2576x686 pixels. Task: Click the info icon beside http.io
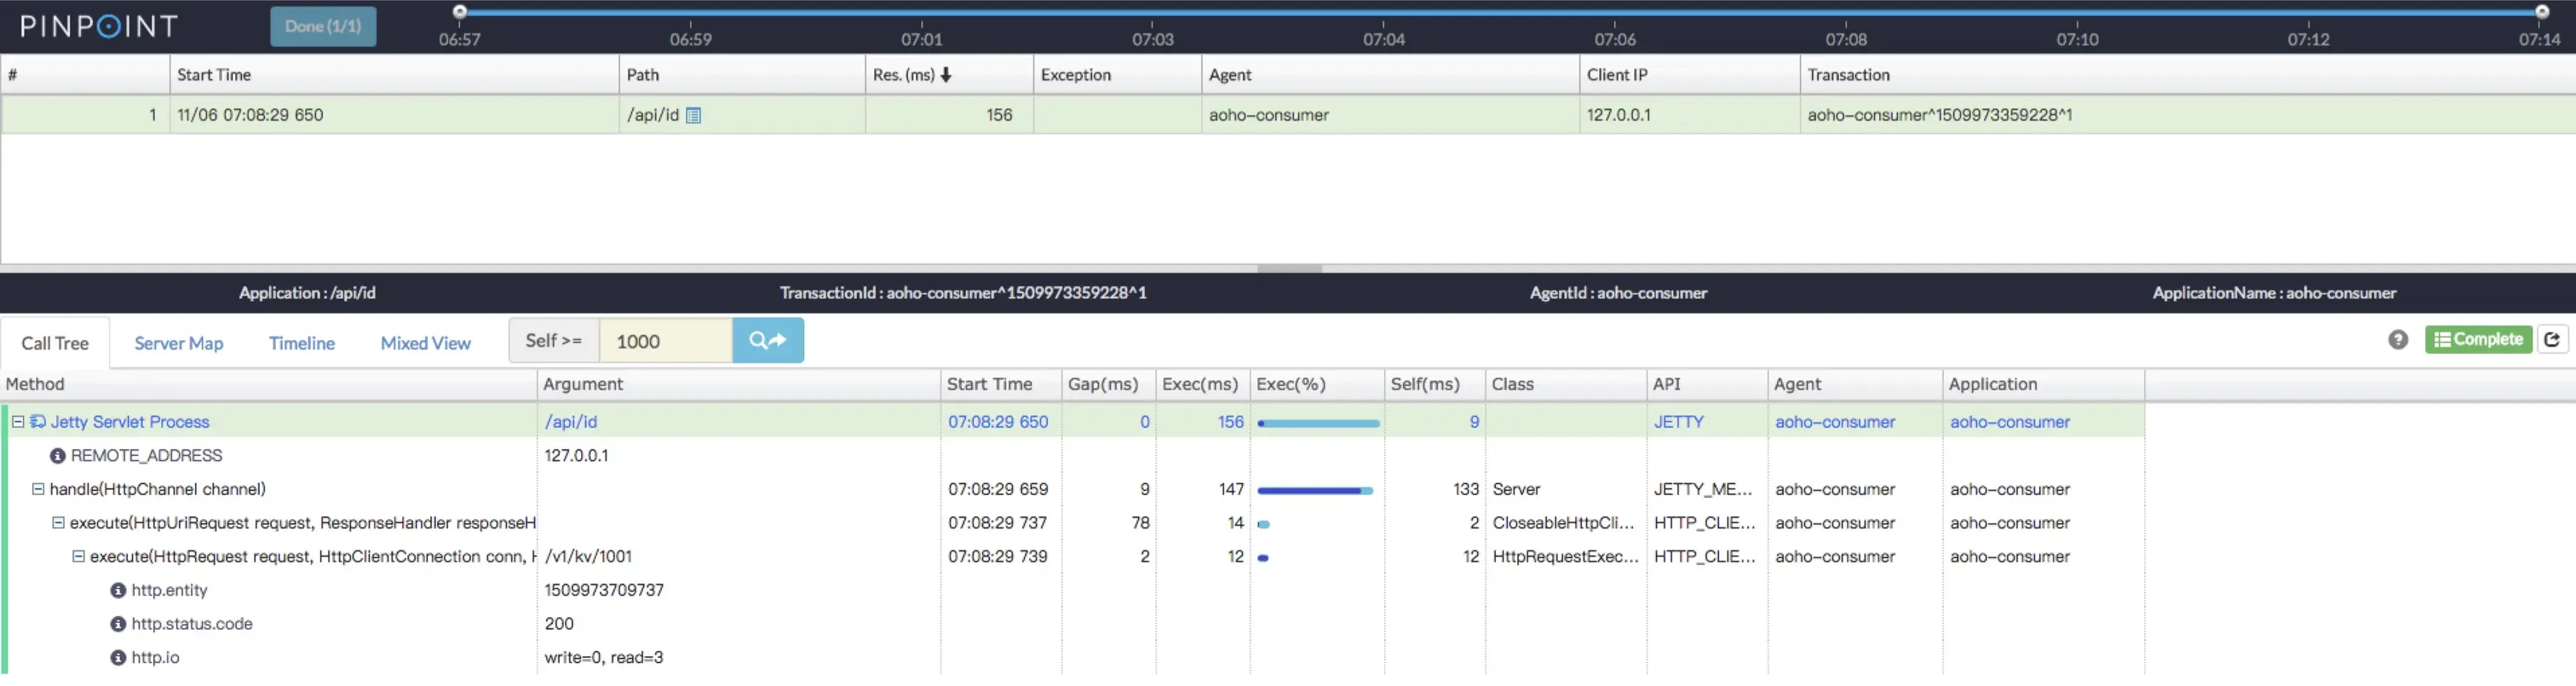[x=118, y=658]
